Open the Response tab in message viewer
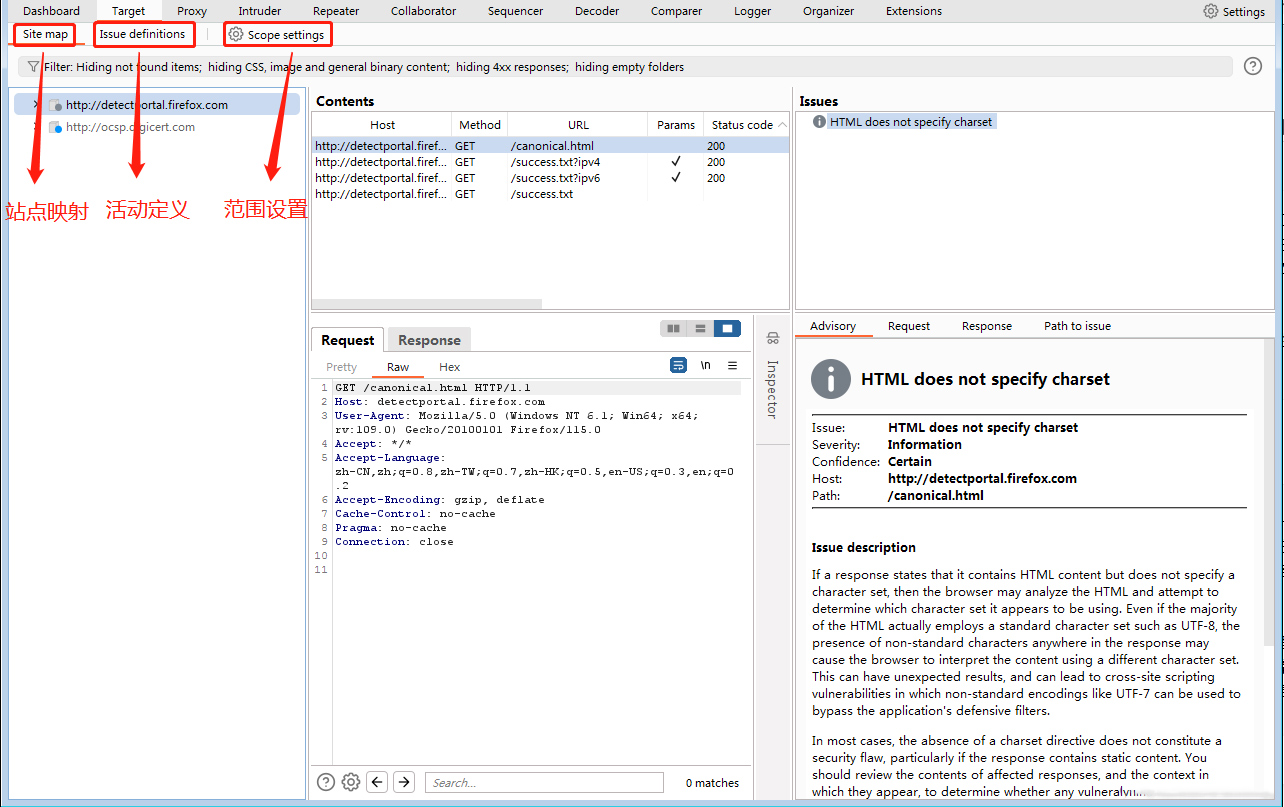This screenshot has height=807, width=1284. 429,340
